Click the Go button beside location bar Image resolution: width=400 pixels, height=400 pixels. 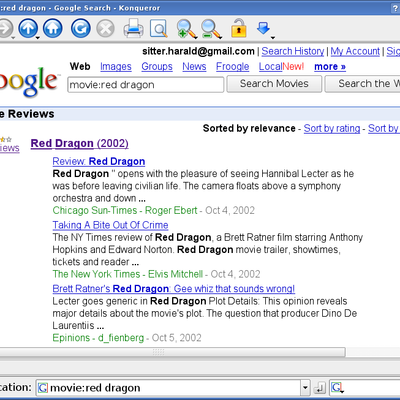point(320,388)
